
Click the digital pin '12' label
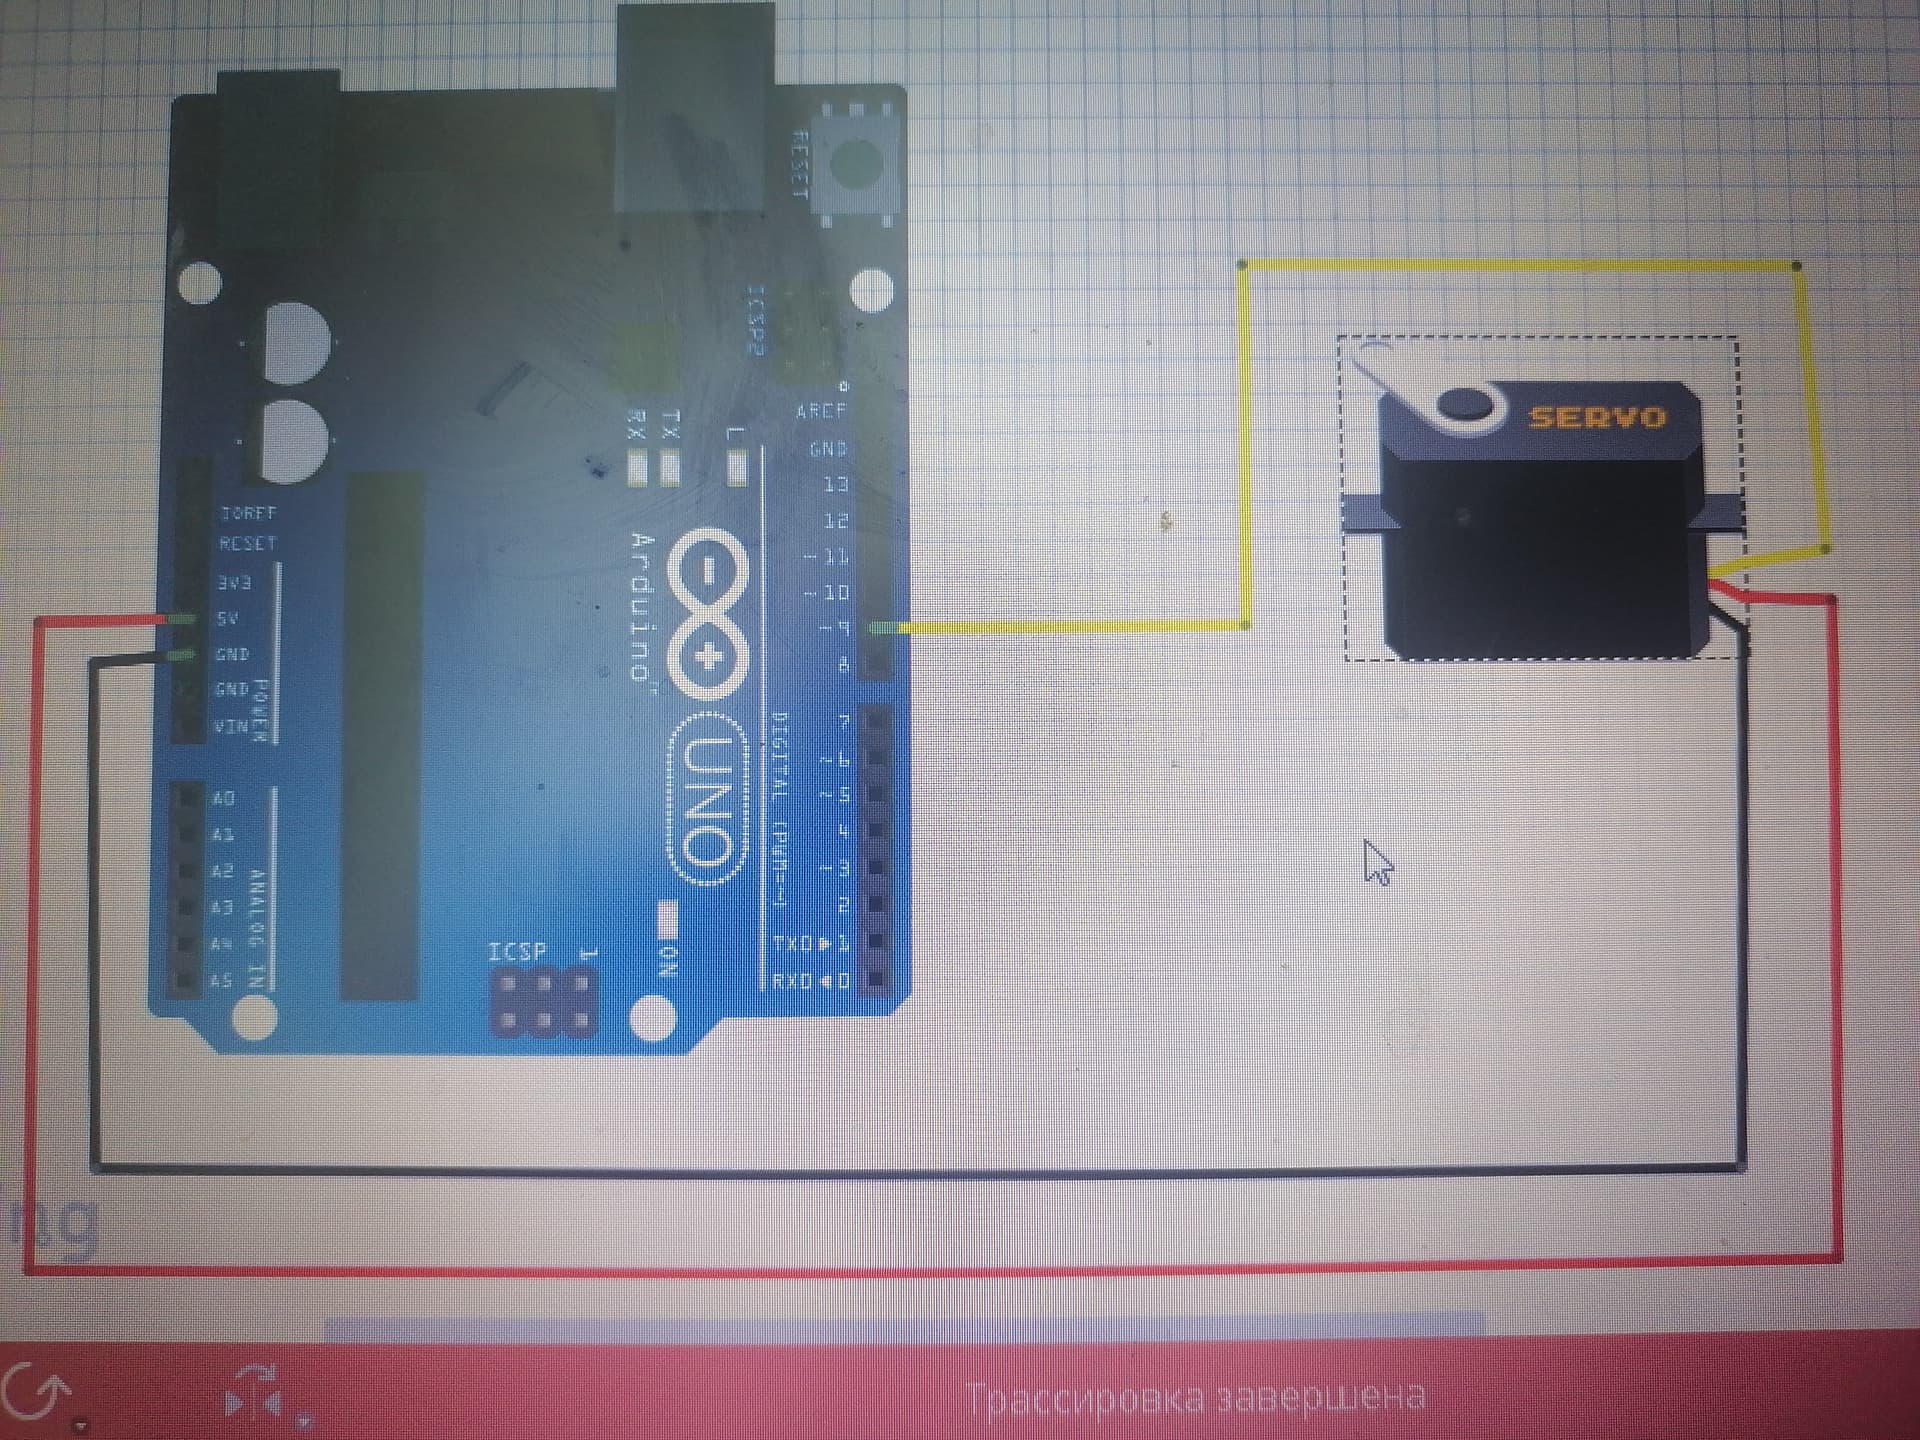click(835, 521)
